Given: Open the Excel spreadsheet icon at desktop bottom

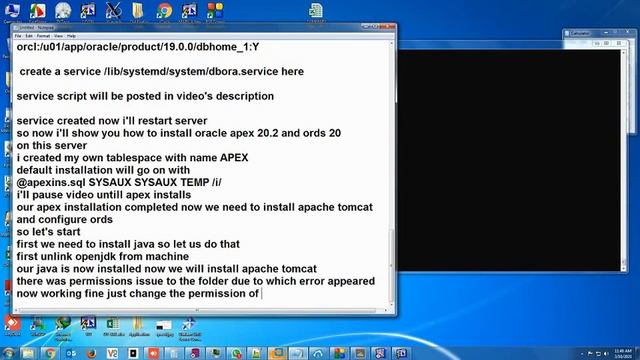Looking at the screenshot, I should pos(113,324).
